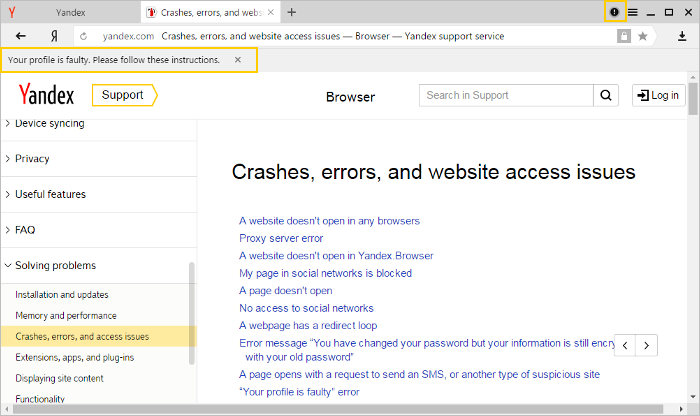
Task: Focus the Search in Support field
Action: (506, 95)
